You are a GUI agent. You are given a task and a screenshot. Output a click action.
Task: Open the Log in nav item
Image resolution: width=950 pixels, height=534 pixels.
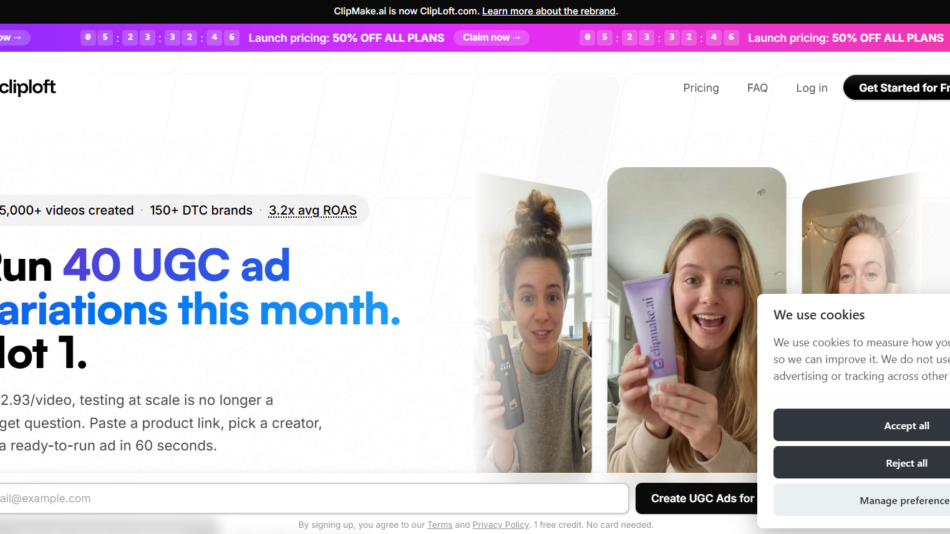coord(811,88)
